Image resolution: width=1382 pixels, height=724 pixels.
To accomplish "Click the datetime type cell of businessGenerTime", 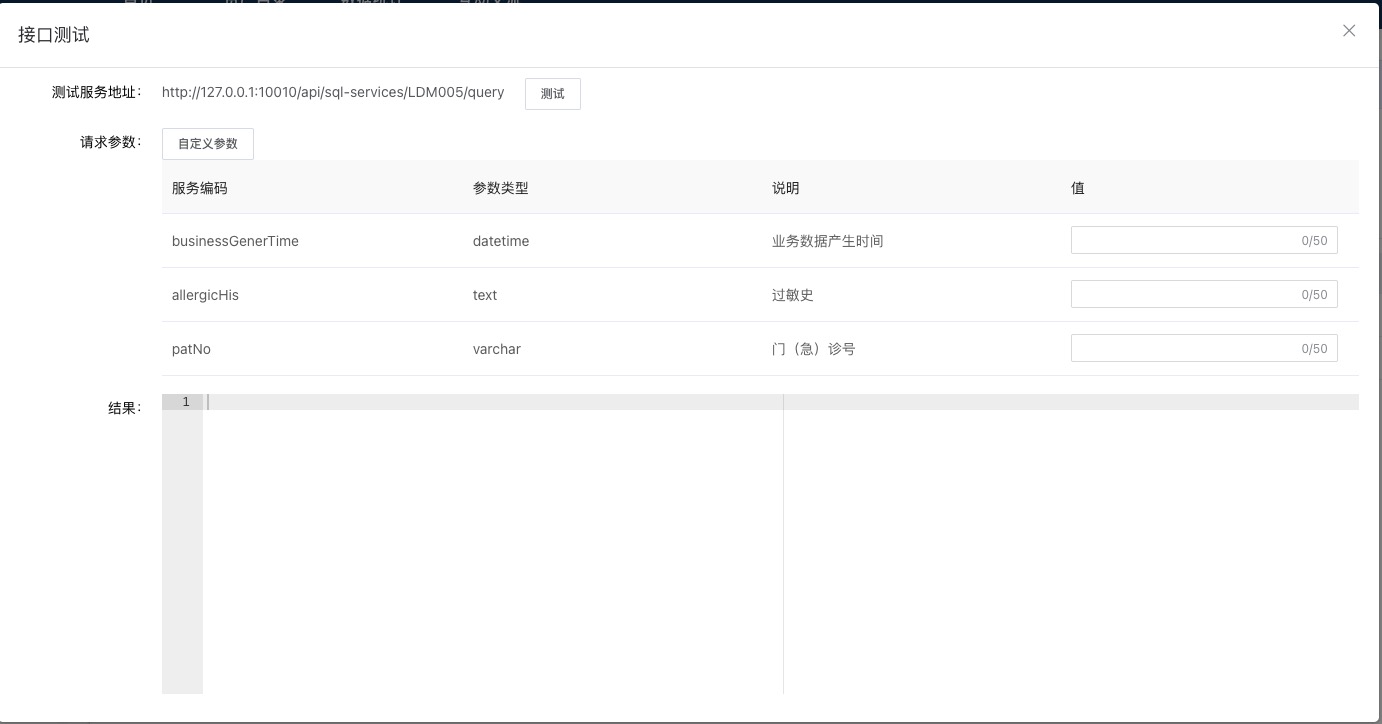I will (x=501, y=240).
